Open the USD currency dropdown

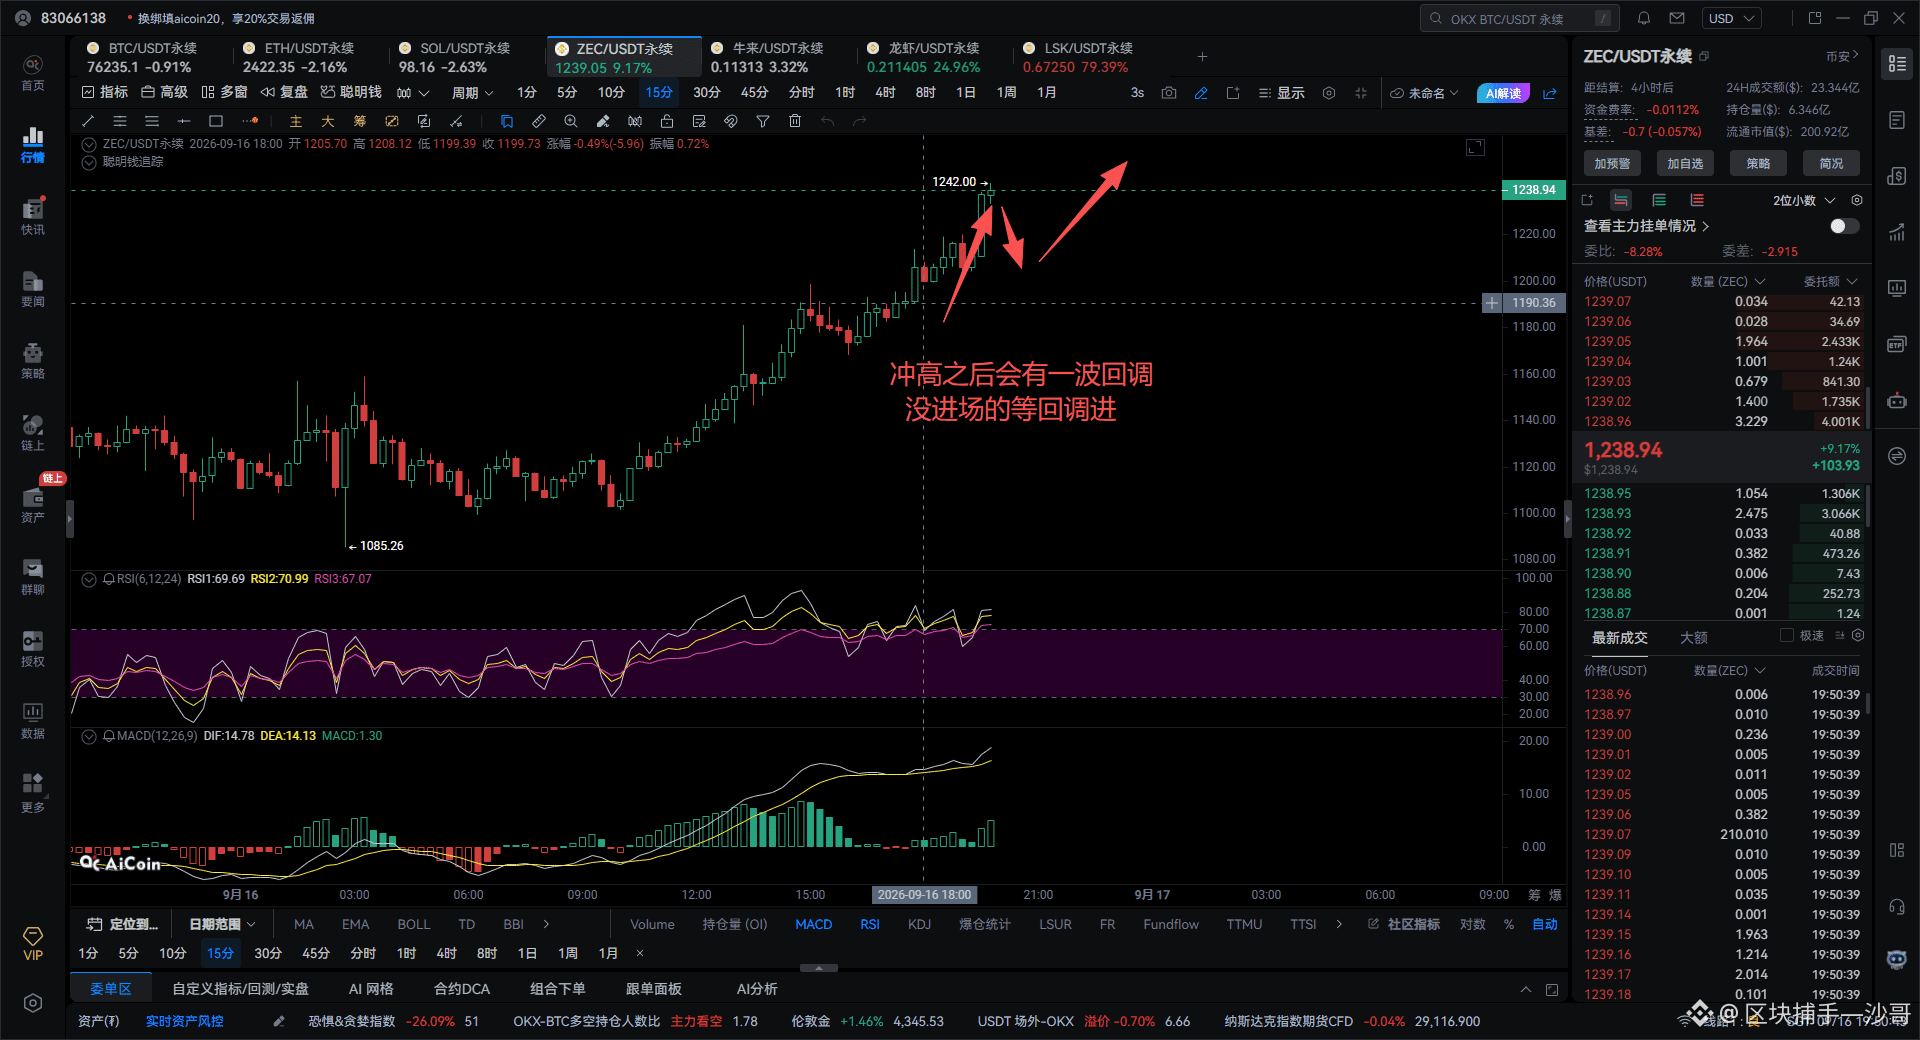pyautogui.click(x=1731, y=18)
